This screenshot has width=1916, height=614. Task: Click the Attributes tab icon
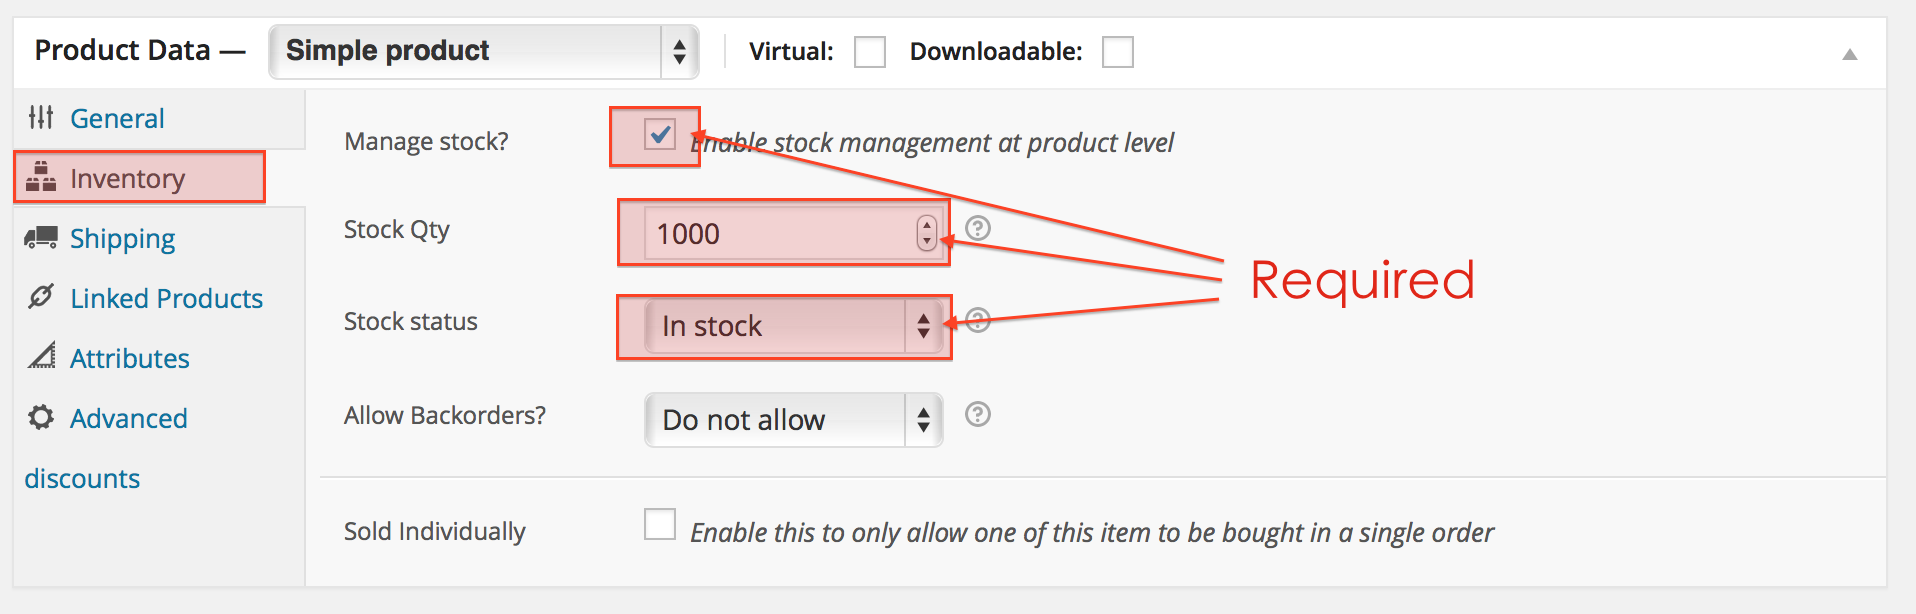tap(41, 356)
